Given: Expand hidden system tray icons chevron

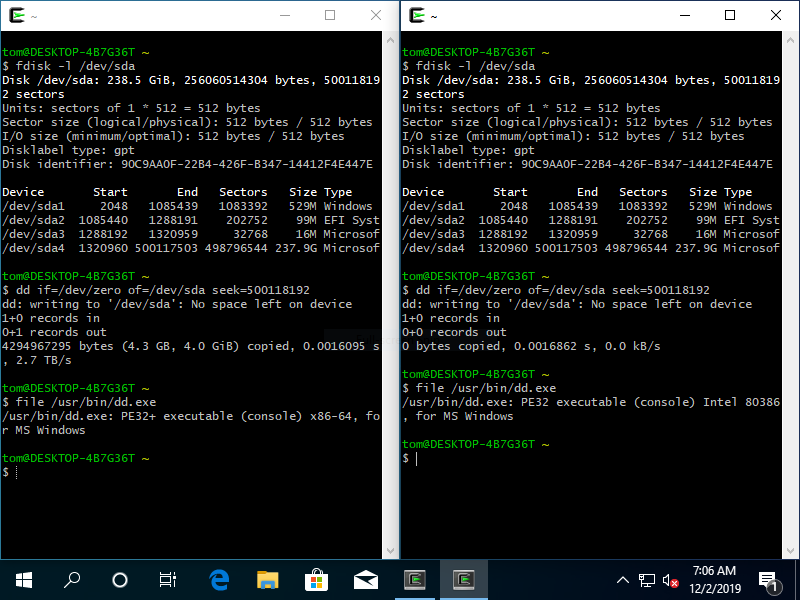Looking at the screenshot, I should pyautogui.click(x=622, y=580).
